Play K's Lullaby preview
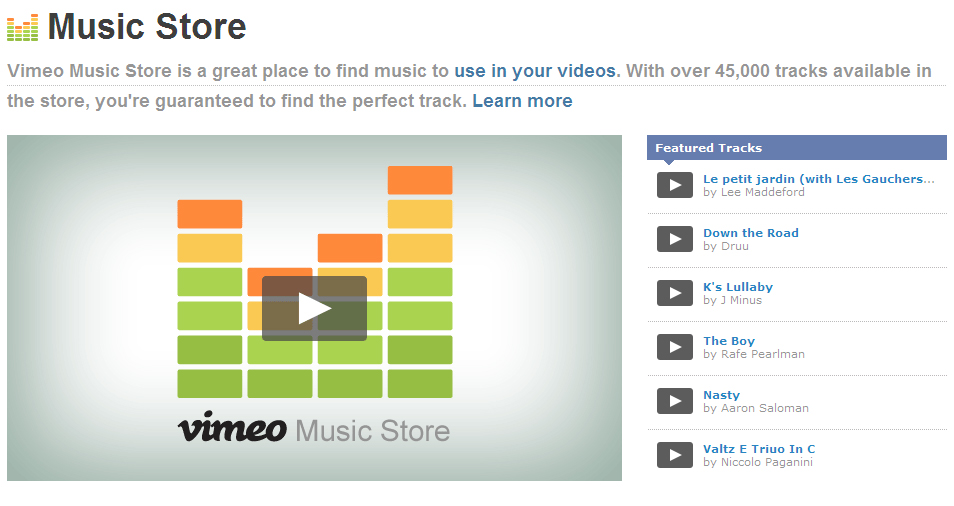This screenshot has height=506, width=954. [x=675, y=293]
